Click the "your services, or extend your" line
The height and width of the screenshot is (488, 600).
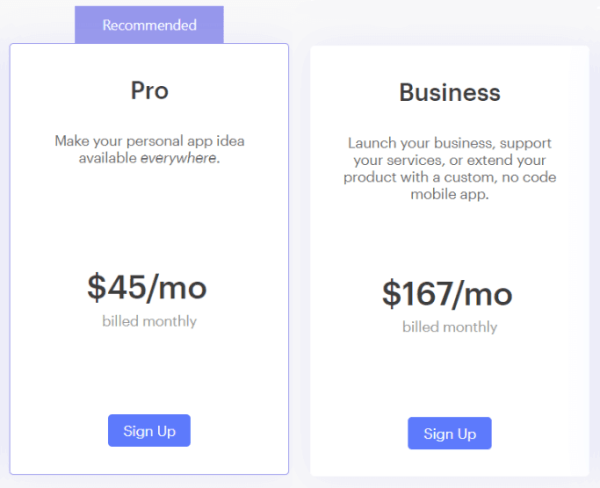tap(449, 160)
